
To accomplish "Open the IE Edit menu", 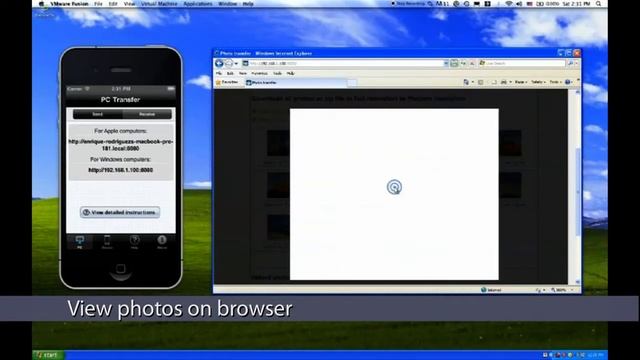I will click(230, 73).
